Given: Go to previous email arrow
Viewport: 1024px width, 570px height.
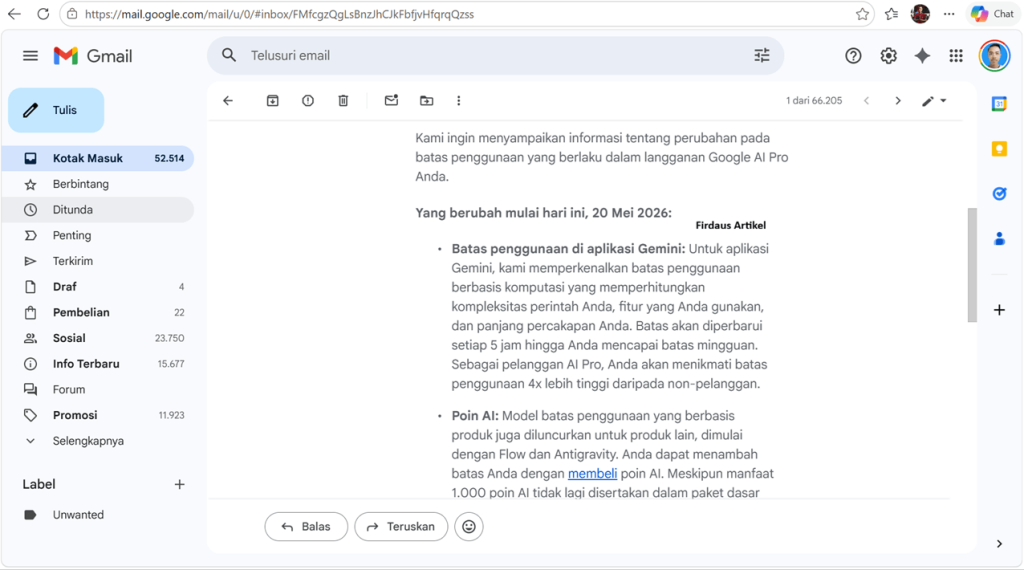Looking at the screenshot, I should [x=867, y=101].
